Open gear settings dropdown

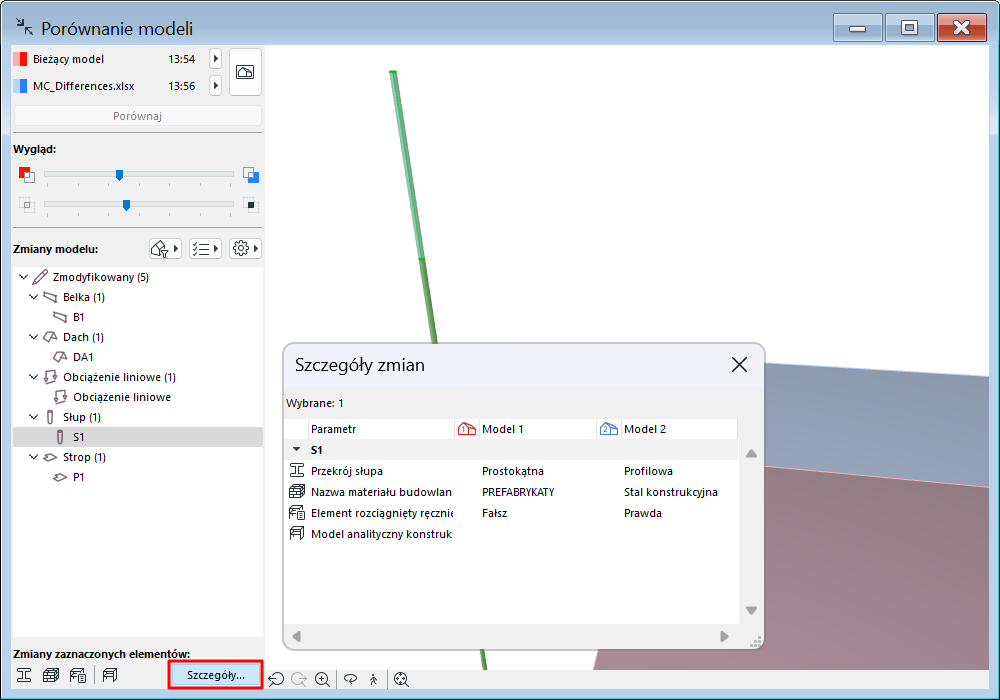point(246,249)
